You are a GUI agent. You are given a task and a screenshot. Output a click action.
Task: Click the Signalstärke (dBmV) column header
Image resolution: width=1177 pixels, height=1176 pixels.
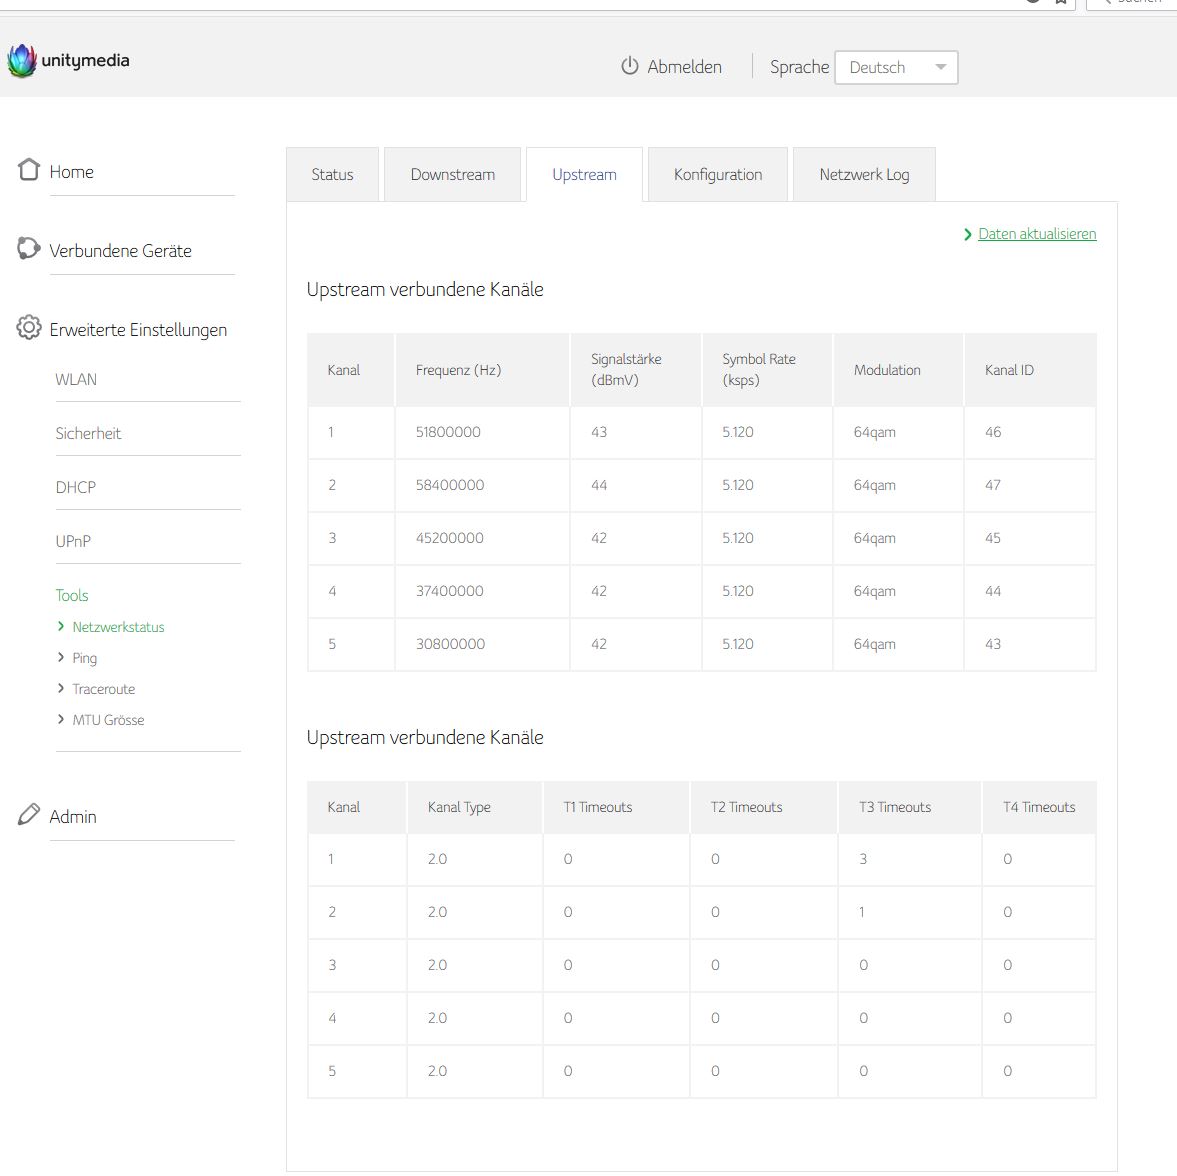626,369
